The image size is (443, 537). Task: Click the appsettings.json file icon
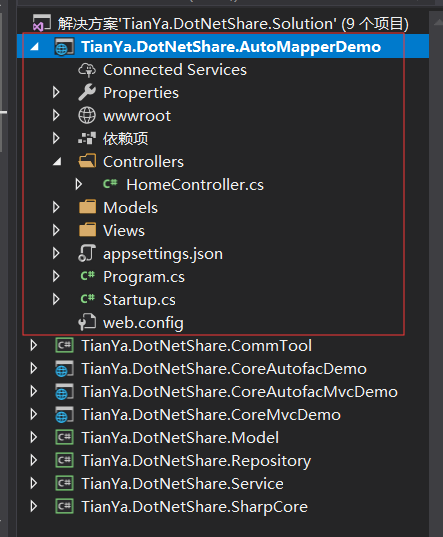[x=87, y=253]
